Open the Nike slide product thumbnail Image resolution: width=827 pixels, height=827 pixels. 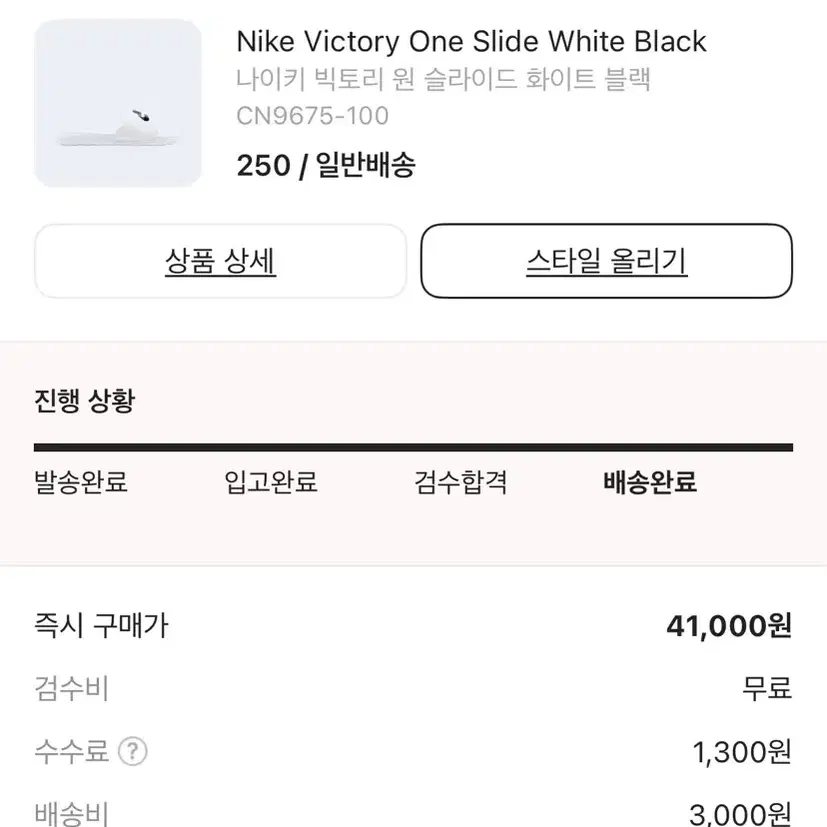(118, 103)
